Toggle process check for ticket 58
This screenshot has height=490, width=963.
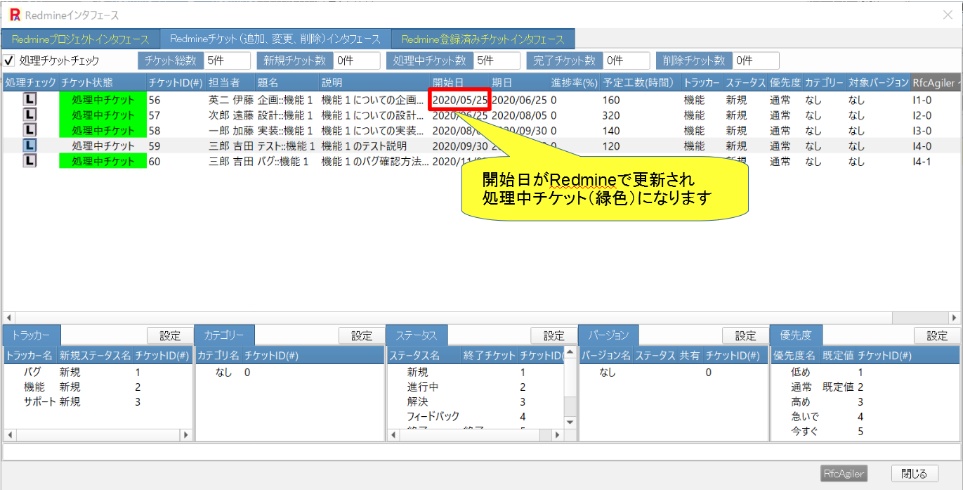30,130
